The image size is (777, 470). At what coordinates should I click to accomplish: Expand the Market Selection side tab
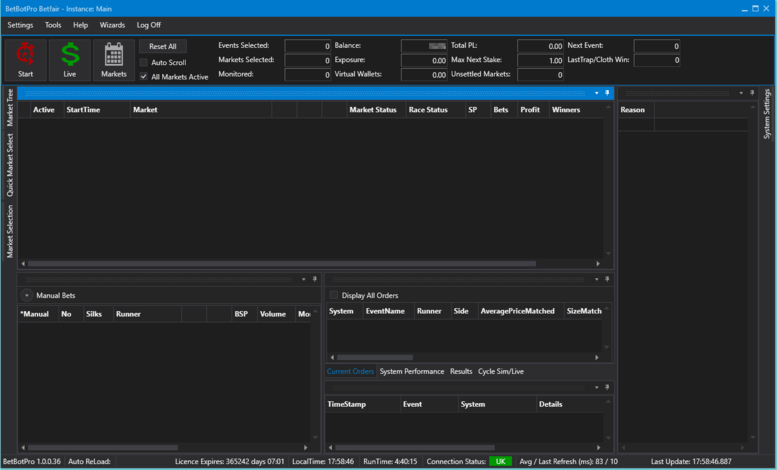tap(10, 232)
